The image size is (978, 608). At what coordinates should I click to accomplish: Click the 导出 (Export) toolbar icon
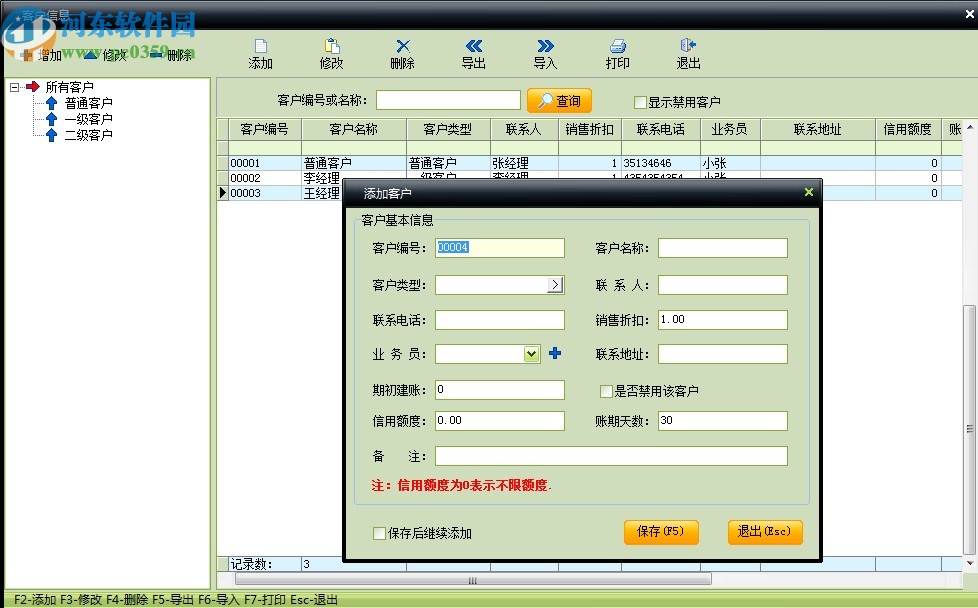point(473,53)
